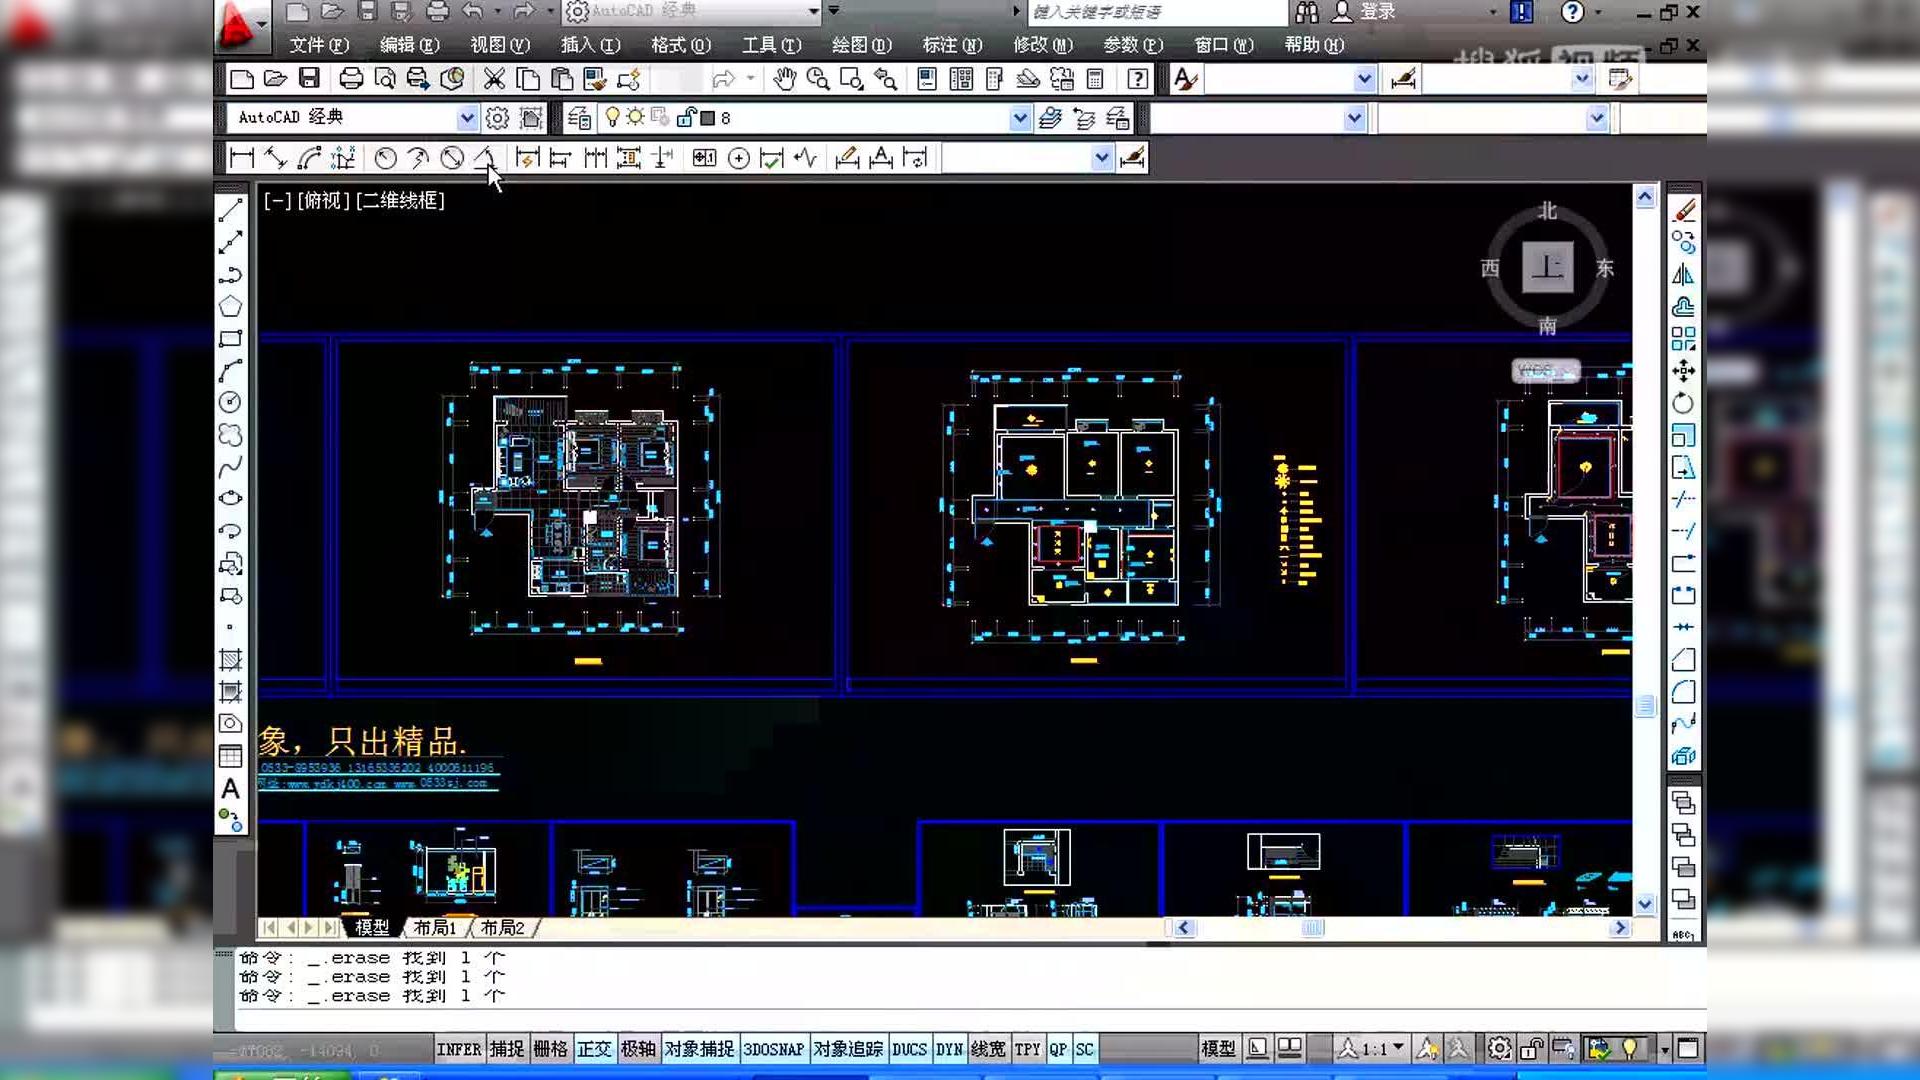Click the 登录 sign-in button
Screen dimensions: 1920x1080
click(1376, 12)
